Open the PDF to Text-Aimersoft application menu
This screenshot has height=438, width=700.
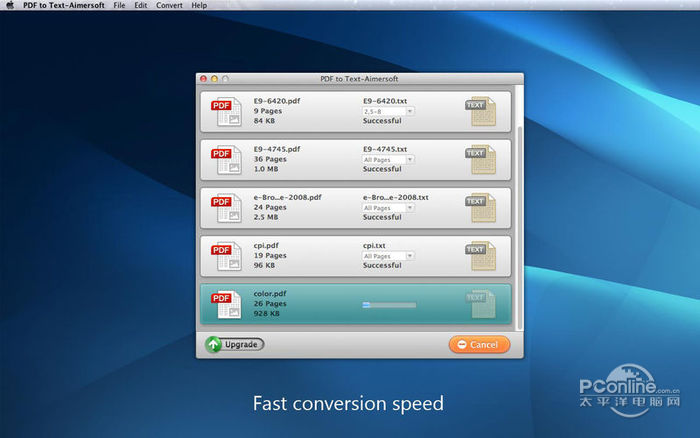point(64,5)
